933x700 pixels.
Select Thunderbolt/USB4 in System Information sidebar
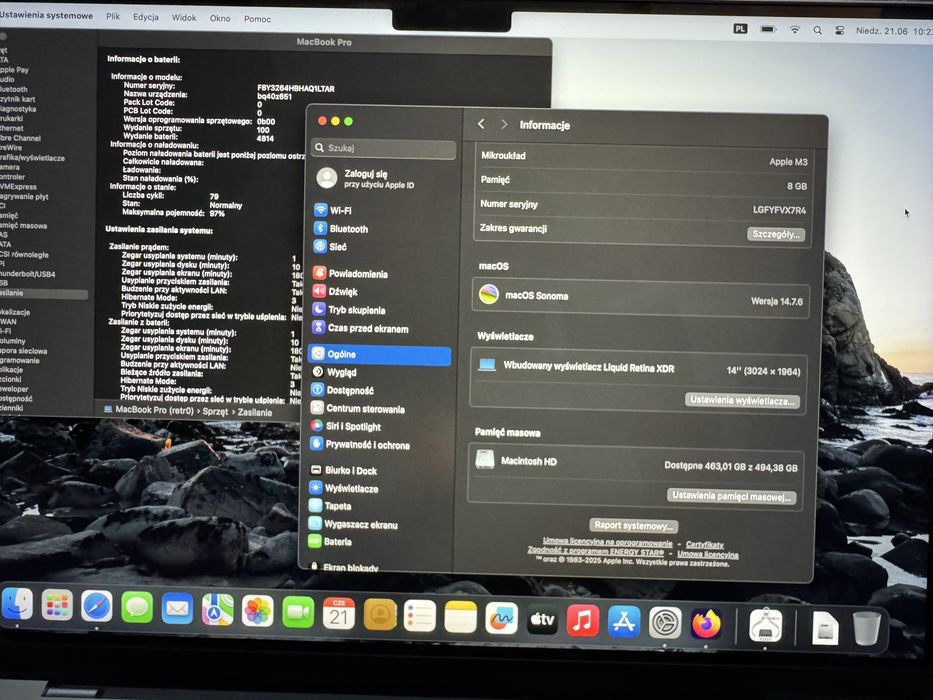click(x=28, y=274)
